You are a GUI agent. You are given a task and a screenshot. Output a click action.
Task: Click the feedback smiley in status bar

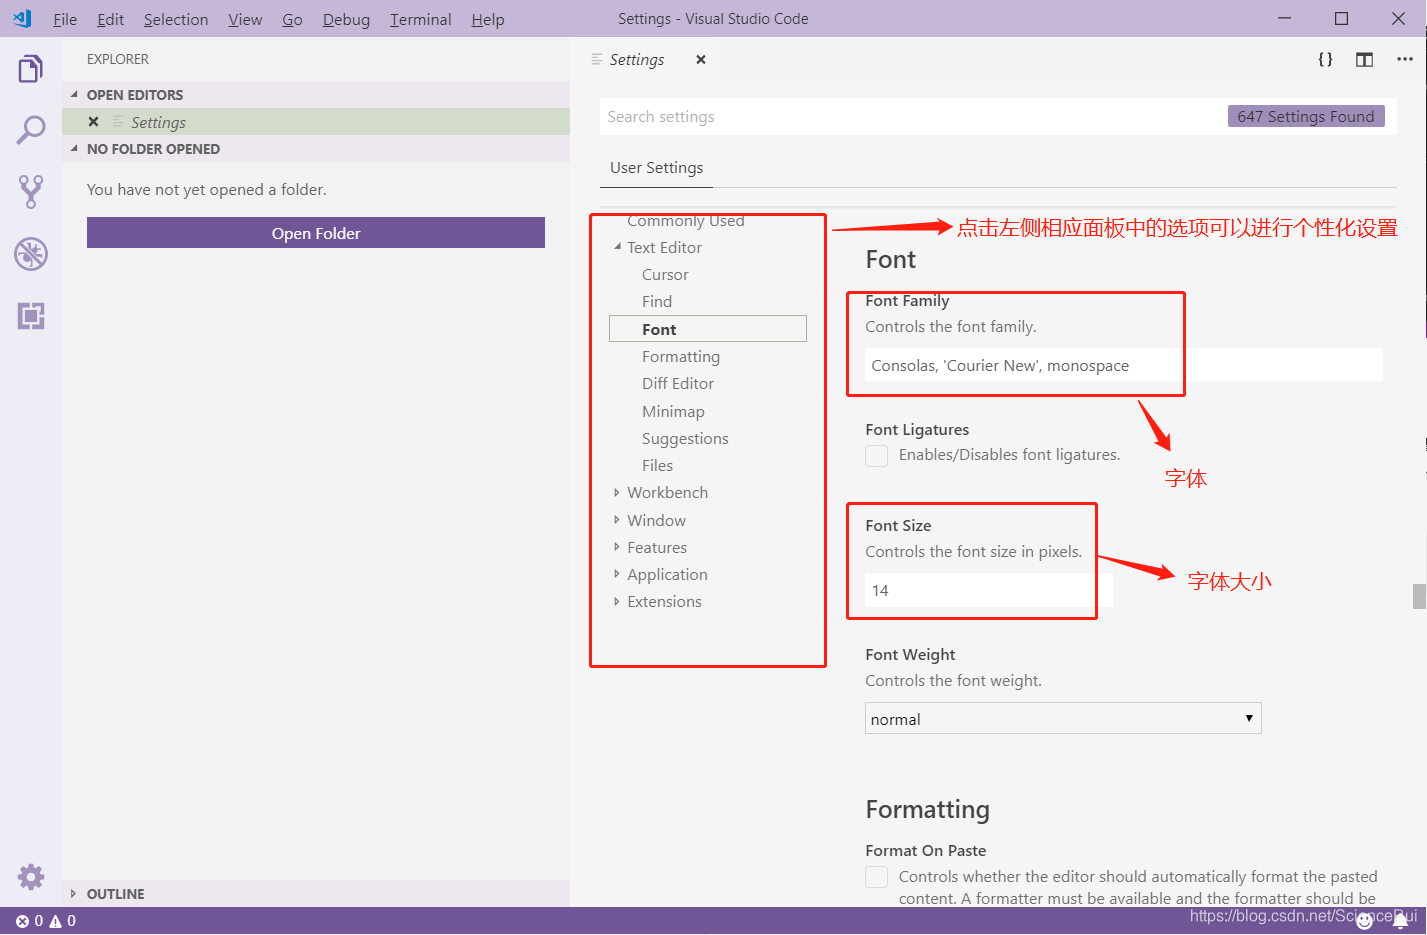[x=1364, y=921]
